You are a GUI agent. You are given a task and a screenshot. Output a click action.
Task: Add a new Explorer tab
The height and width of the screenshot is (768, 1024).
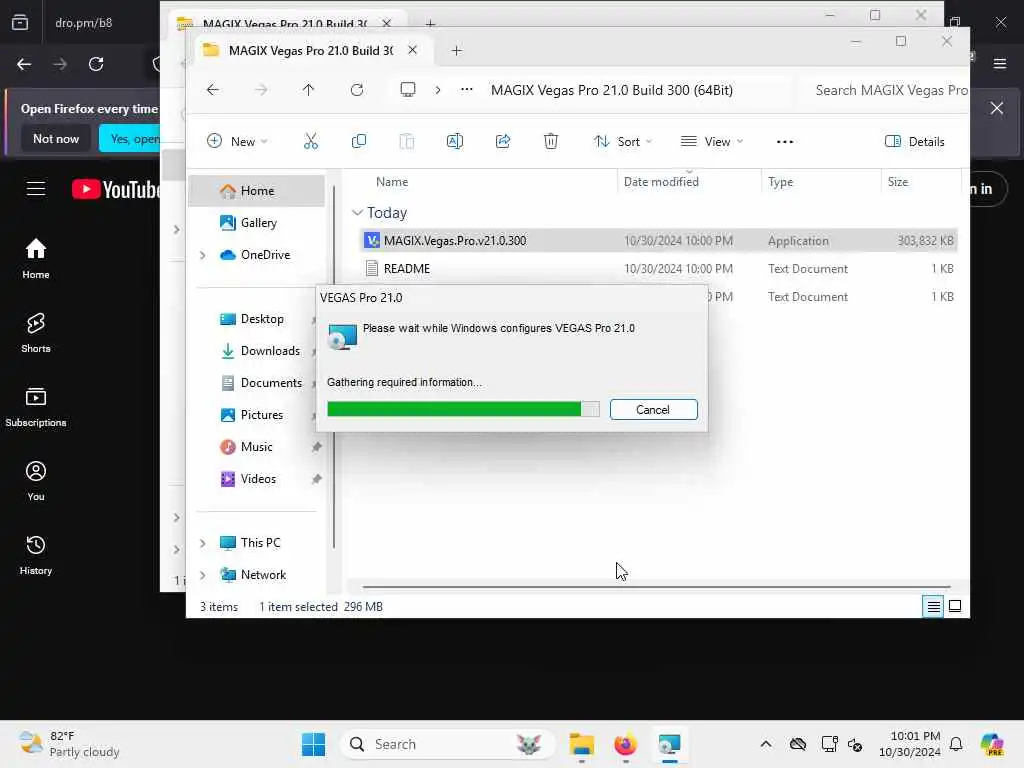tap(456, 50)
